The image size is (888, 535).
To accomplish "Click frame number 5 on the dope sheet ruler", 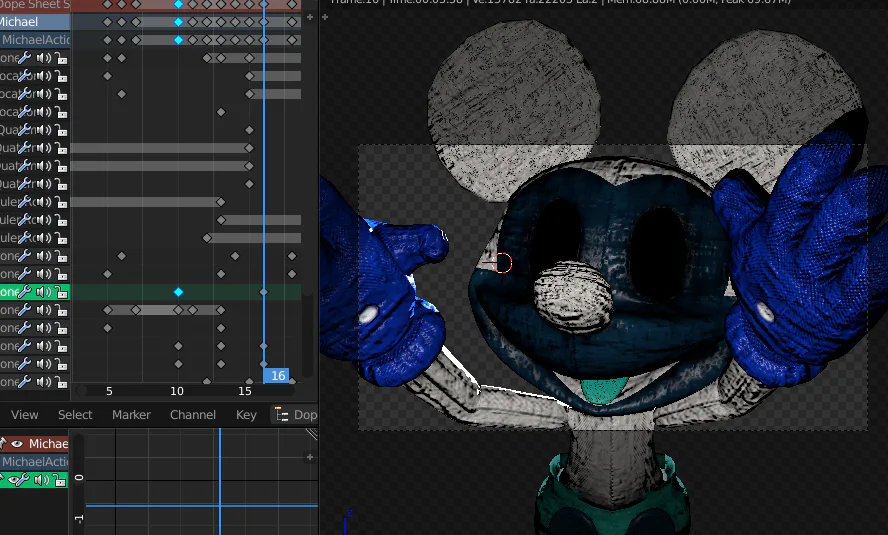I will (x=109, y=391).
